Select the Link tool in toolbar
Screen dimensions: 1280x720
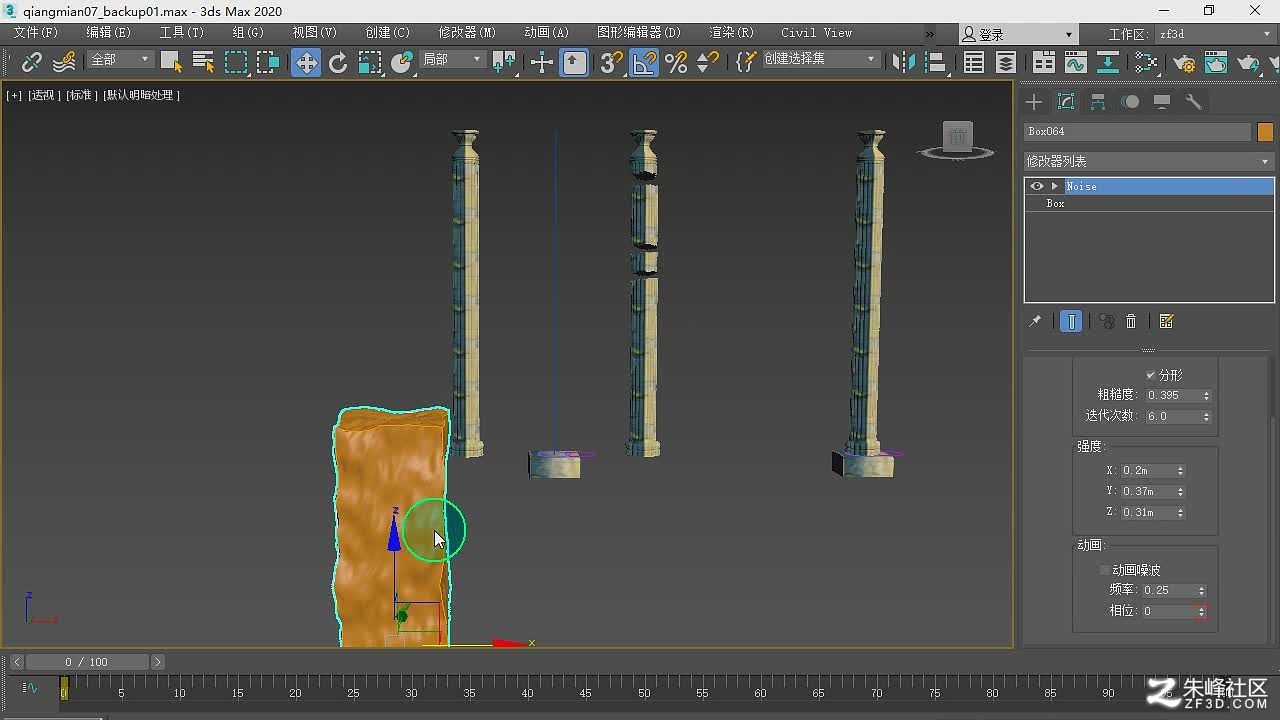[31, 62]
